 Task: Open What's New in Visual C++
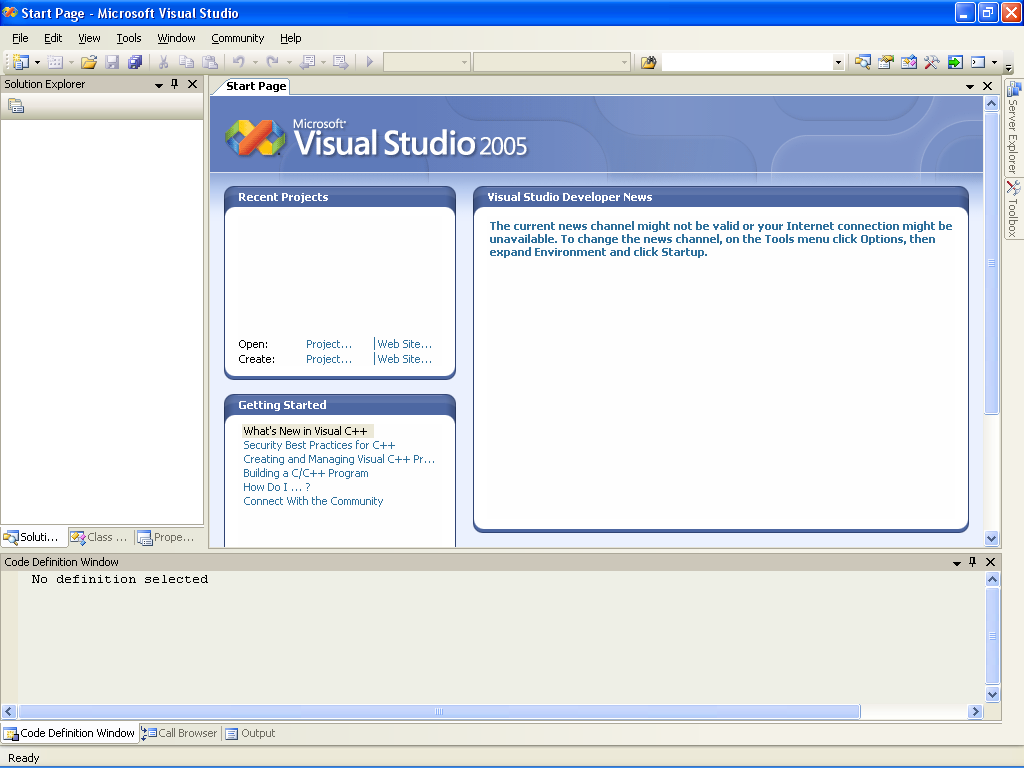[305, 431]
